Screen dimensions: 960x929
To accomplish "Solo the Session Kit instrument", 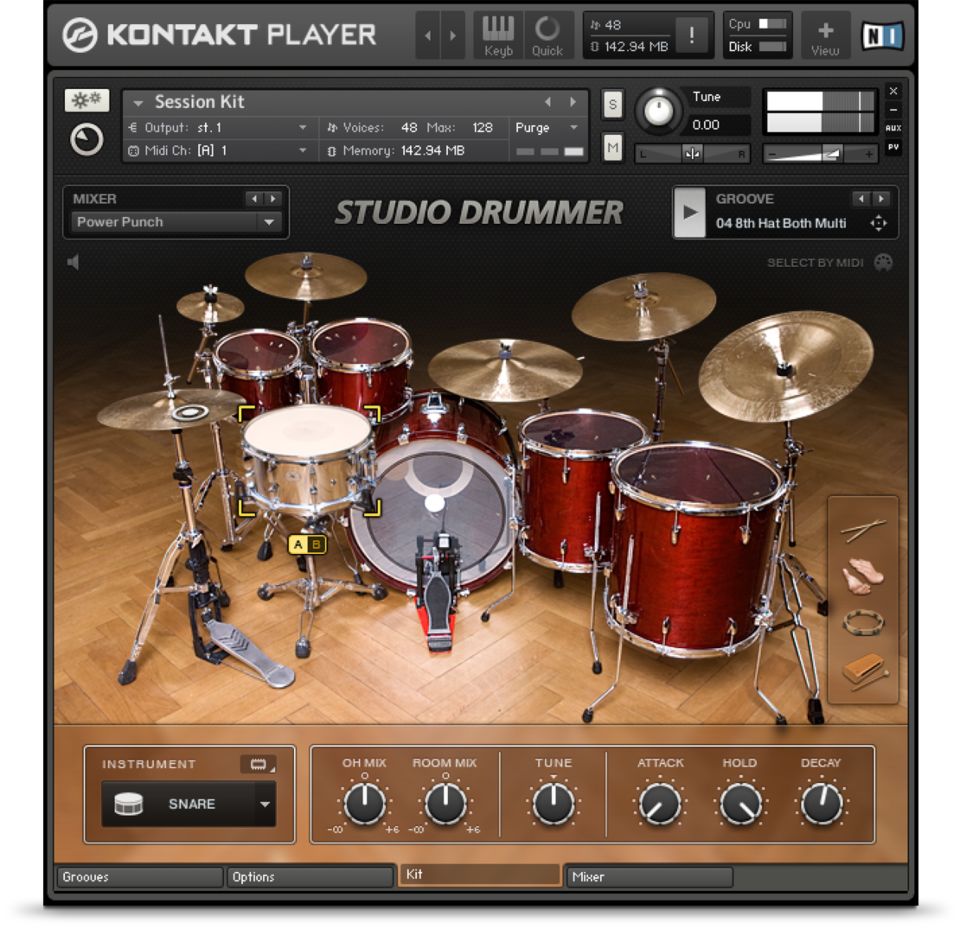I will (x=612, y=104).
